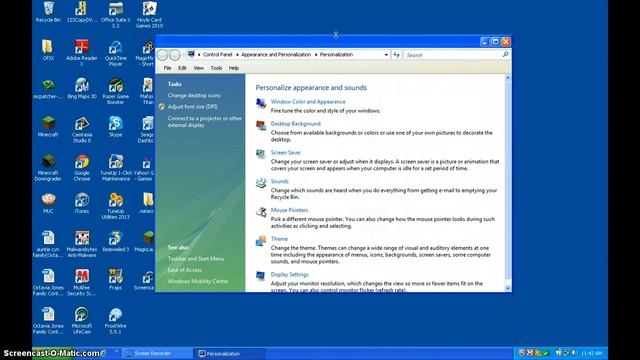Focus the Search input field
The width and height of the screenshot is (640, 360).
click(x=453, y=55)
